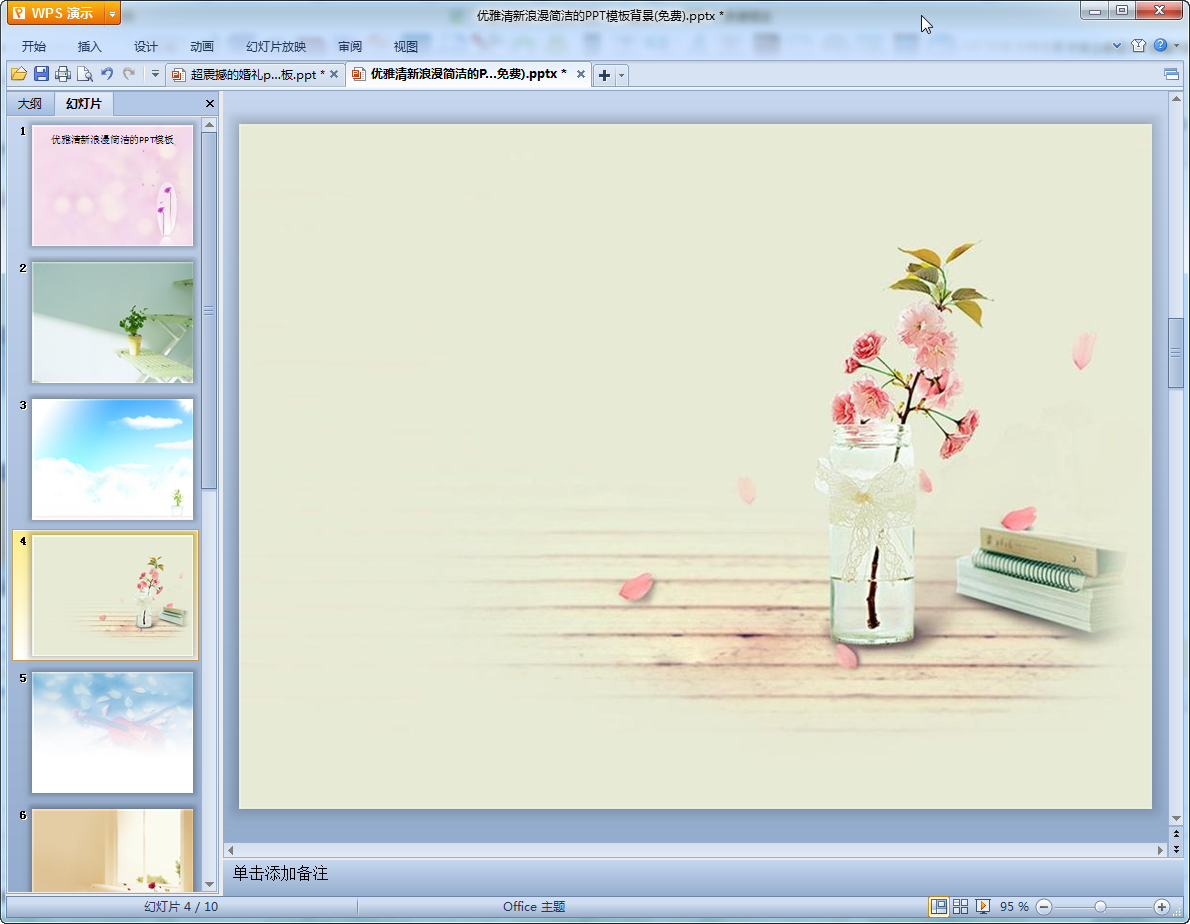Switch to normal view icon

[939, 907]
